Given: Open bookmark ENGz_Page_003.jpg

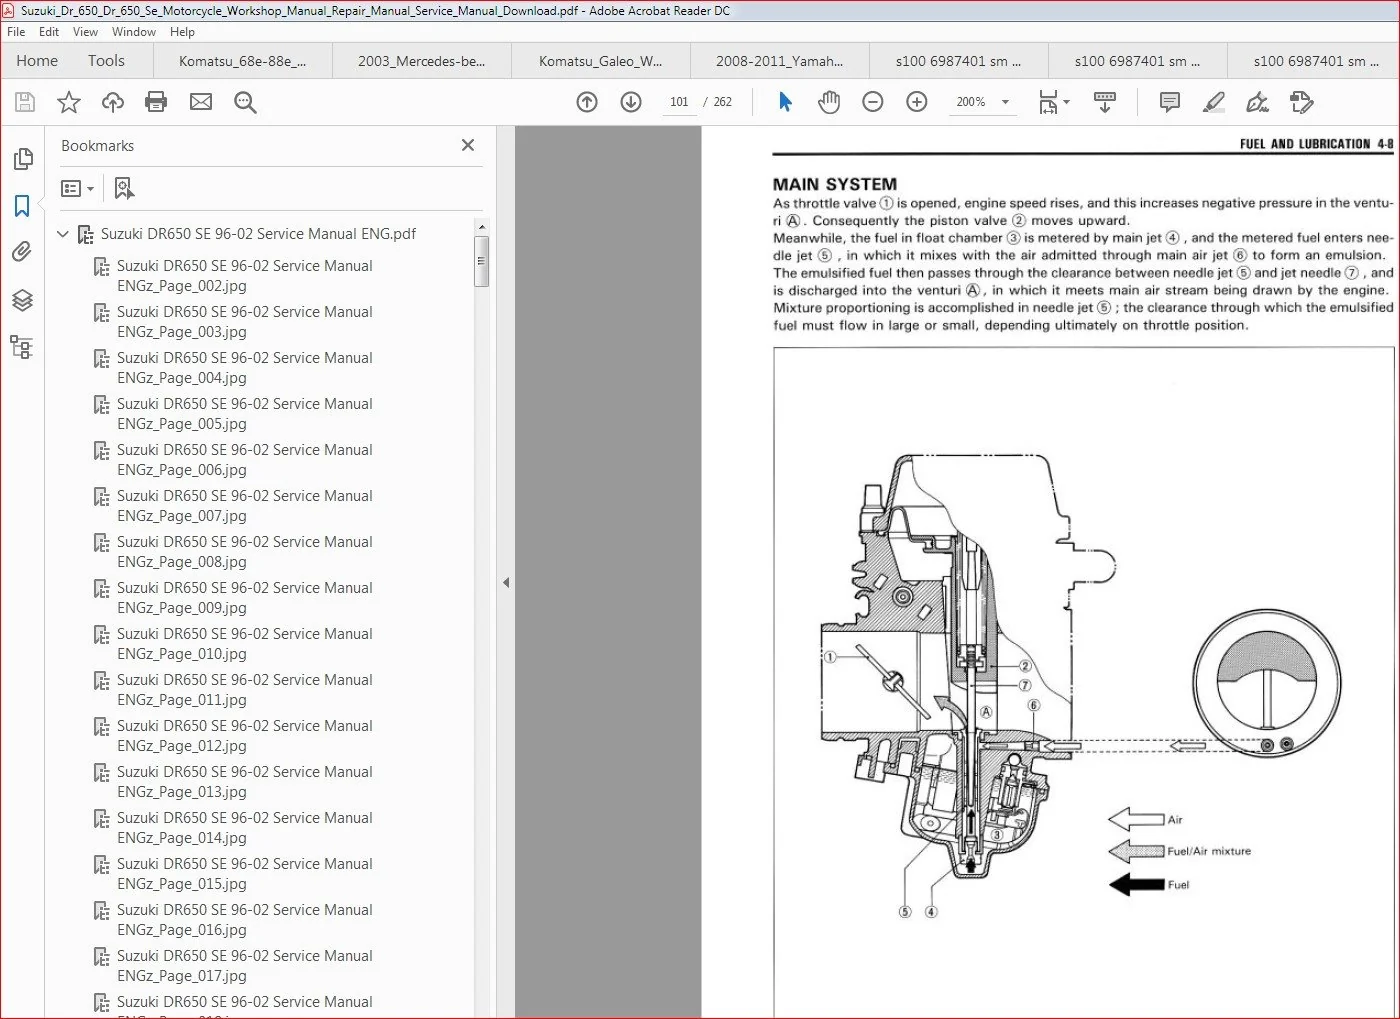Looking at the screenshot, I should click(244, 322).
